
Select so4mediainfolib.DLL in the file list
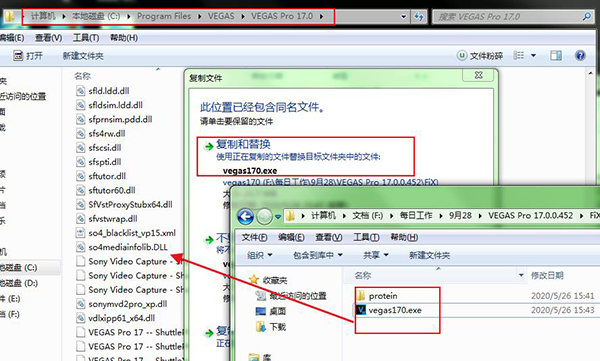128,247
